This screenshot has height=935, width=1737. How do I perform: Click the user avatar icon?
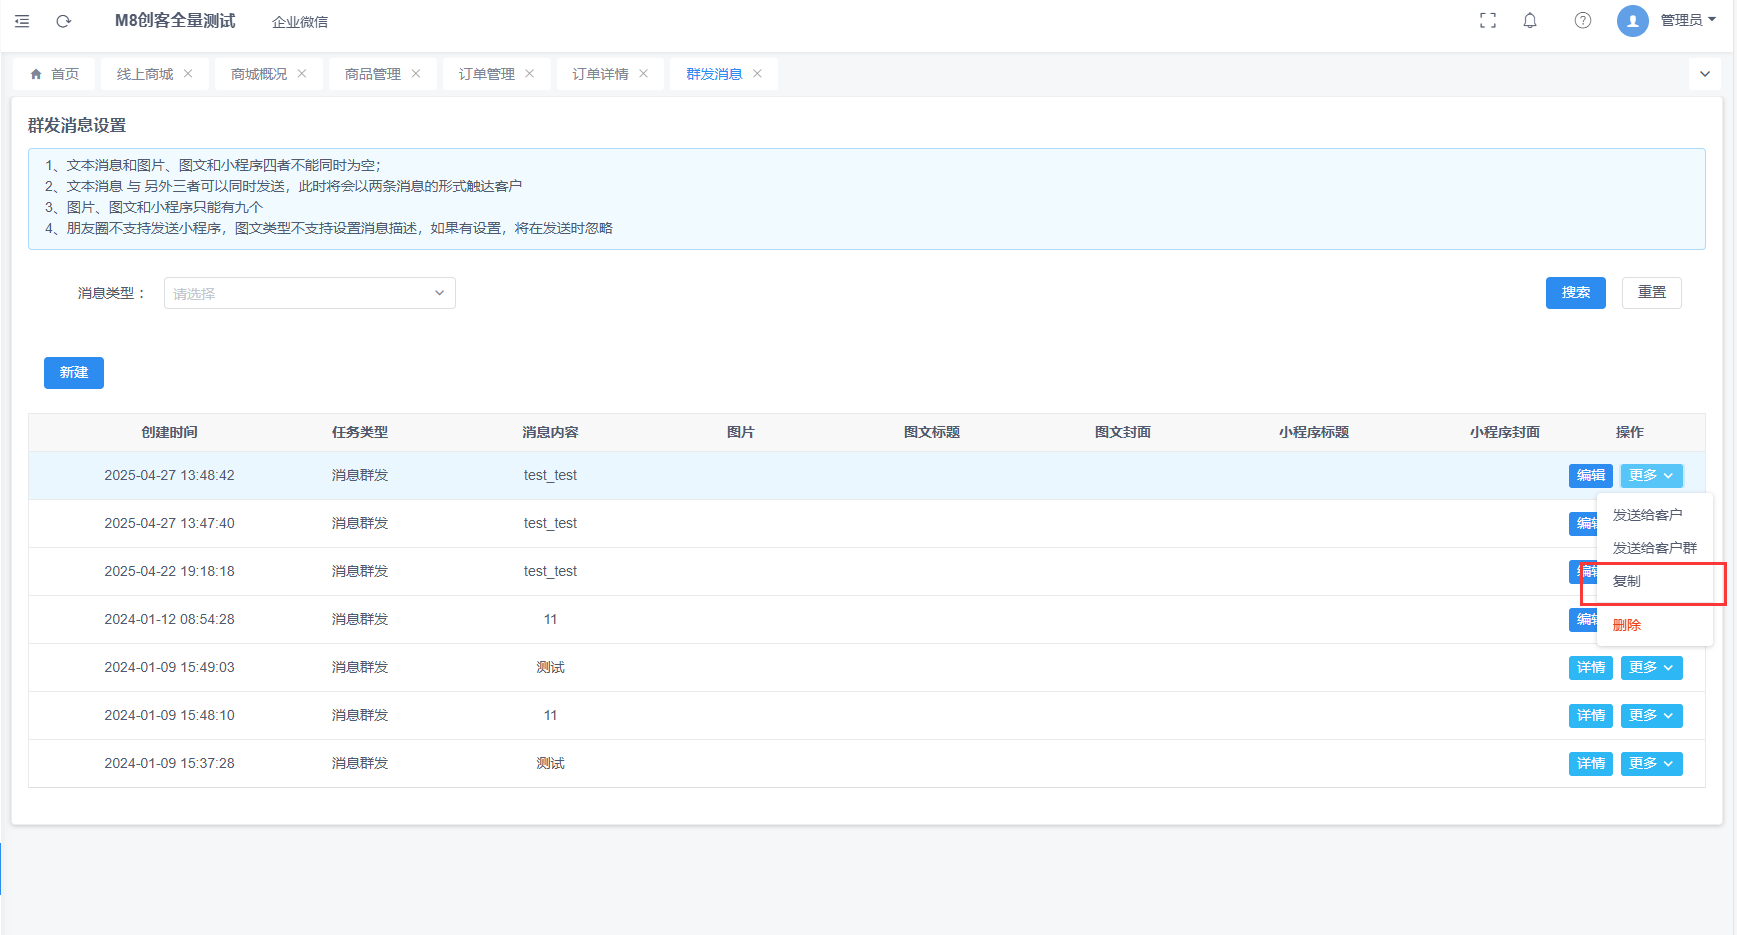1632,21
